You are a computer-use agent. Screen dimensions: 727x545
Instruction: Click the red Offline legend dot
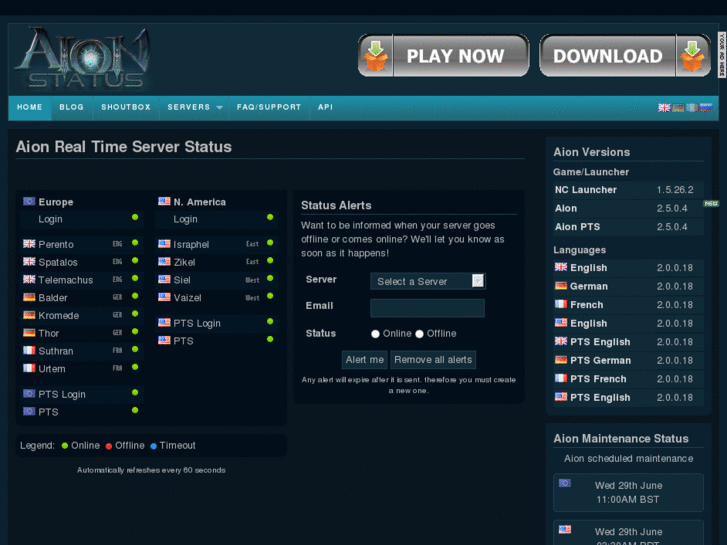pos(109,446)
